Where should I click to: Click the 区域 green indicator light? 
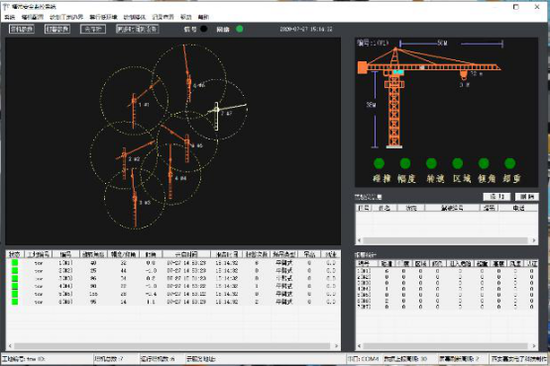click(457, 163)
